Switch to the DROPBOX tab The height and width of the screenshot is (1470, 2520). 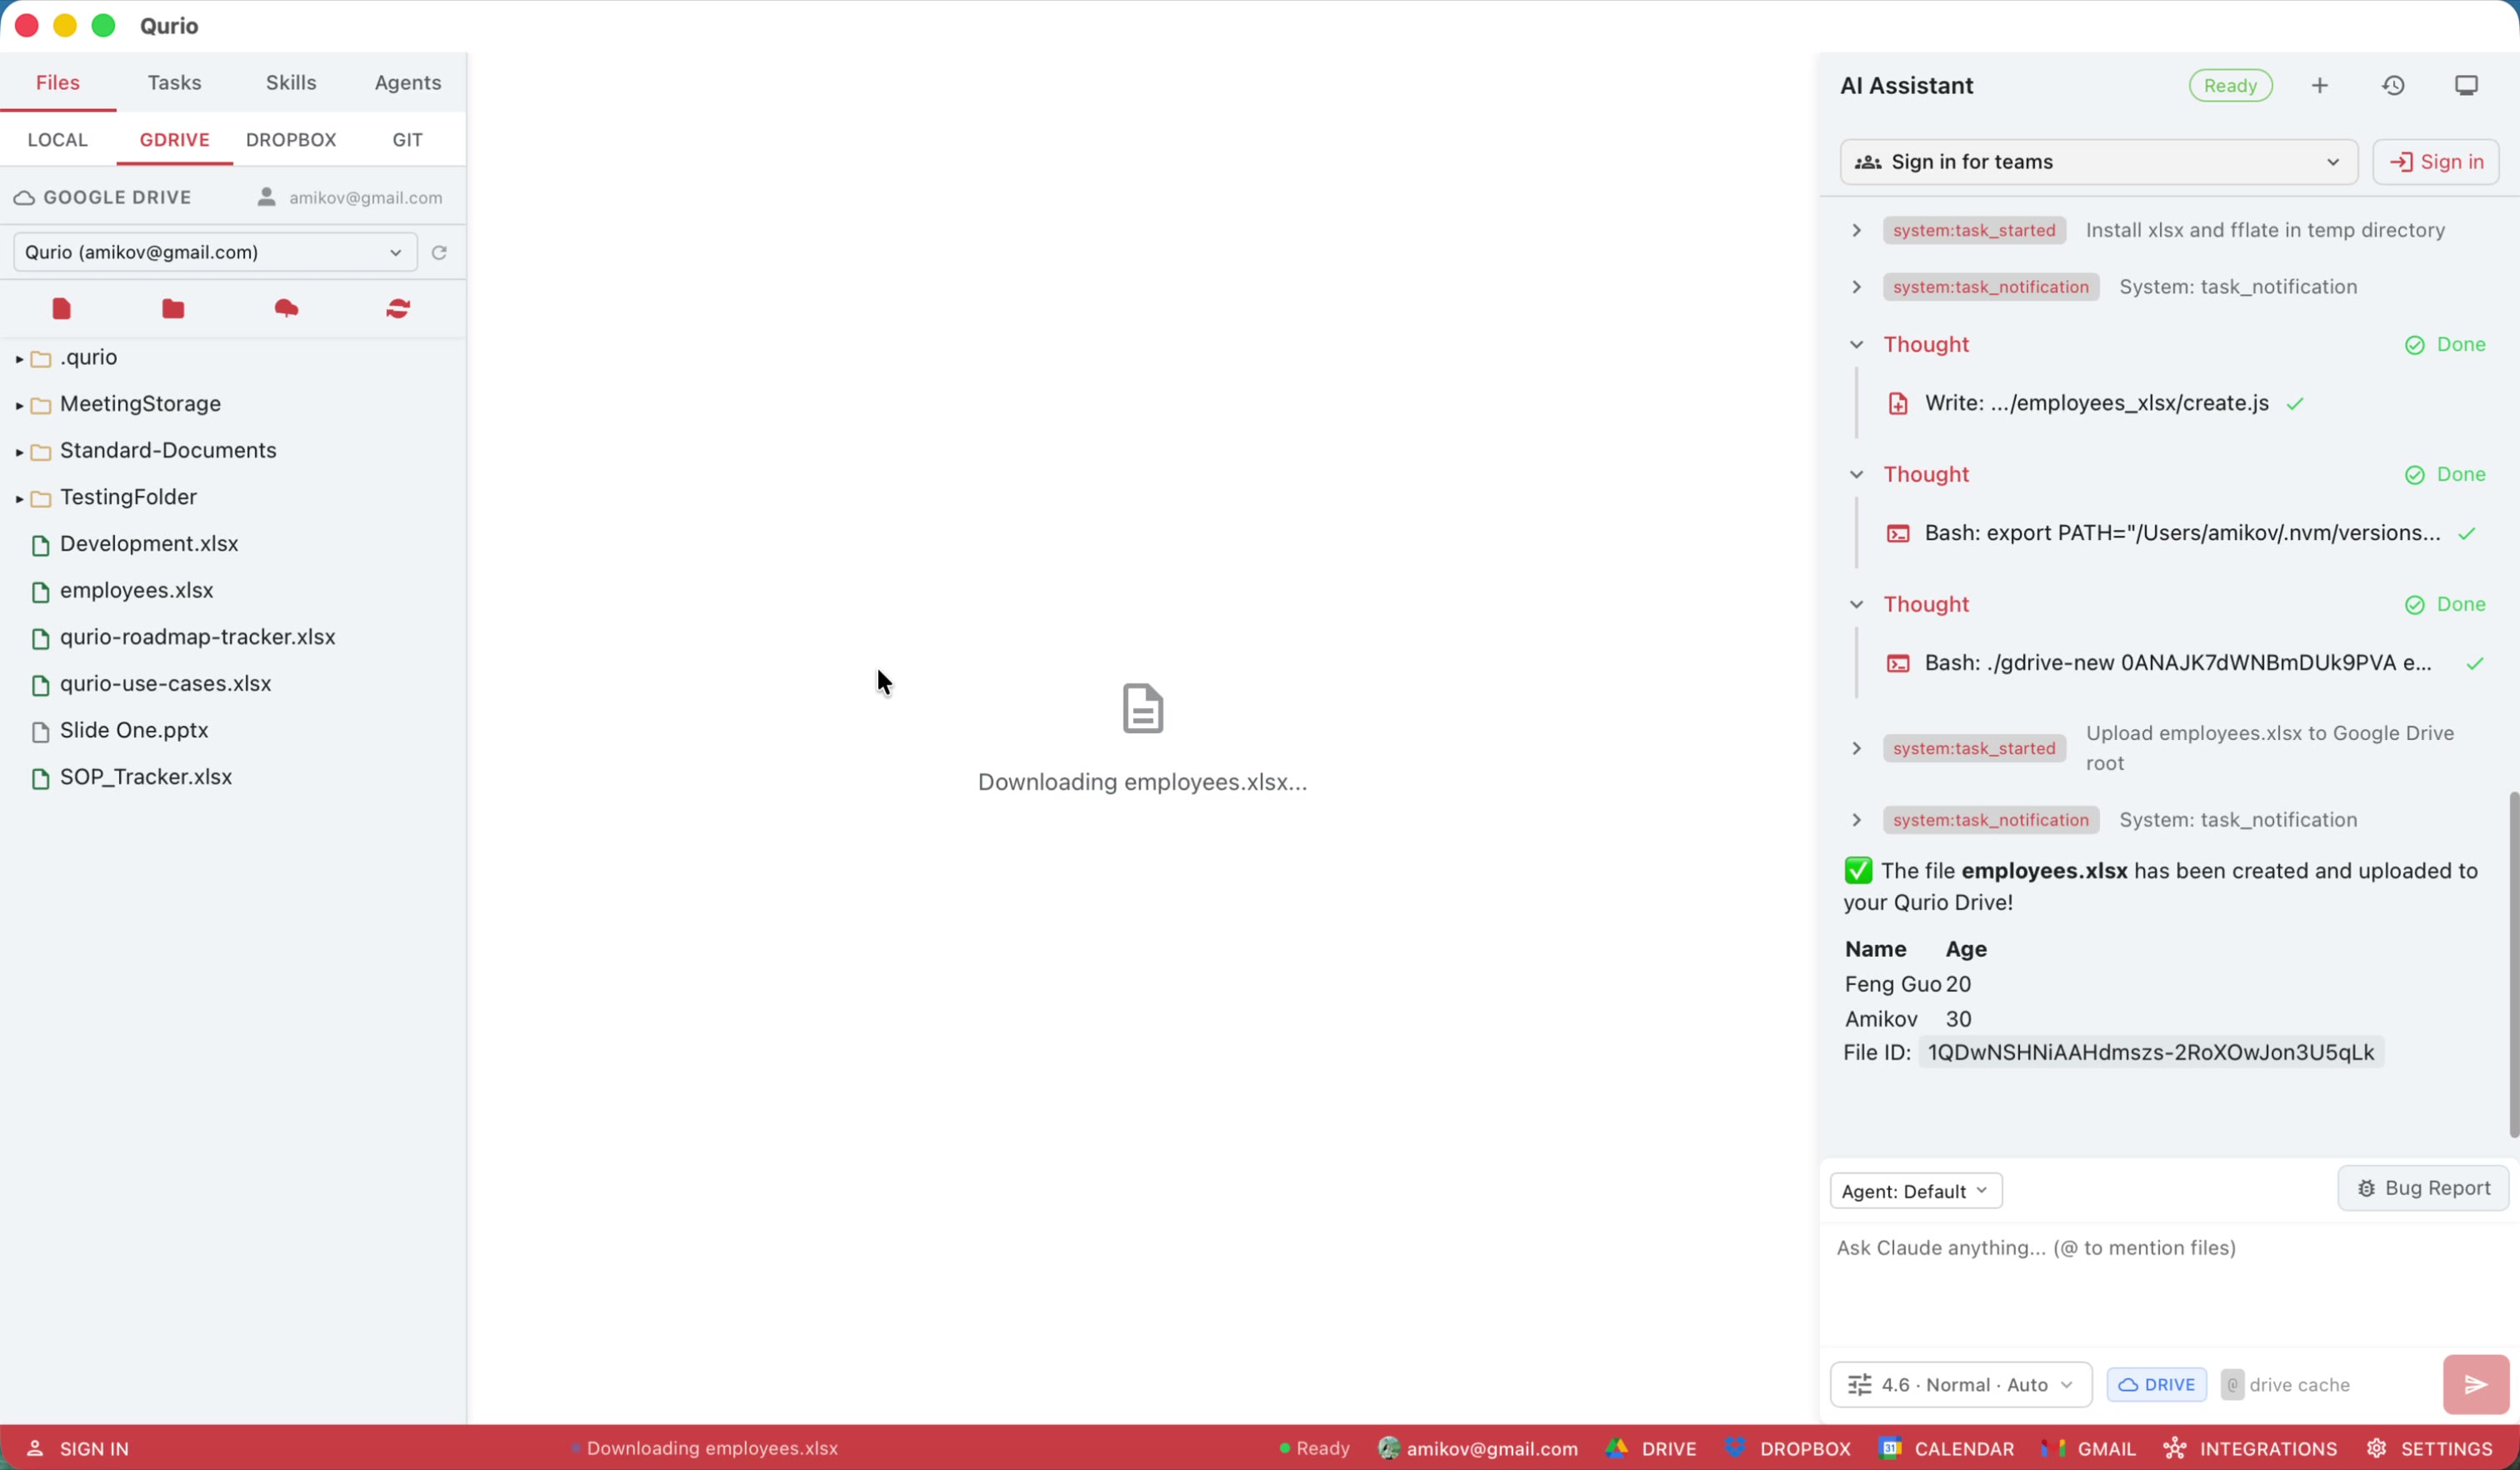(290, 140)
